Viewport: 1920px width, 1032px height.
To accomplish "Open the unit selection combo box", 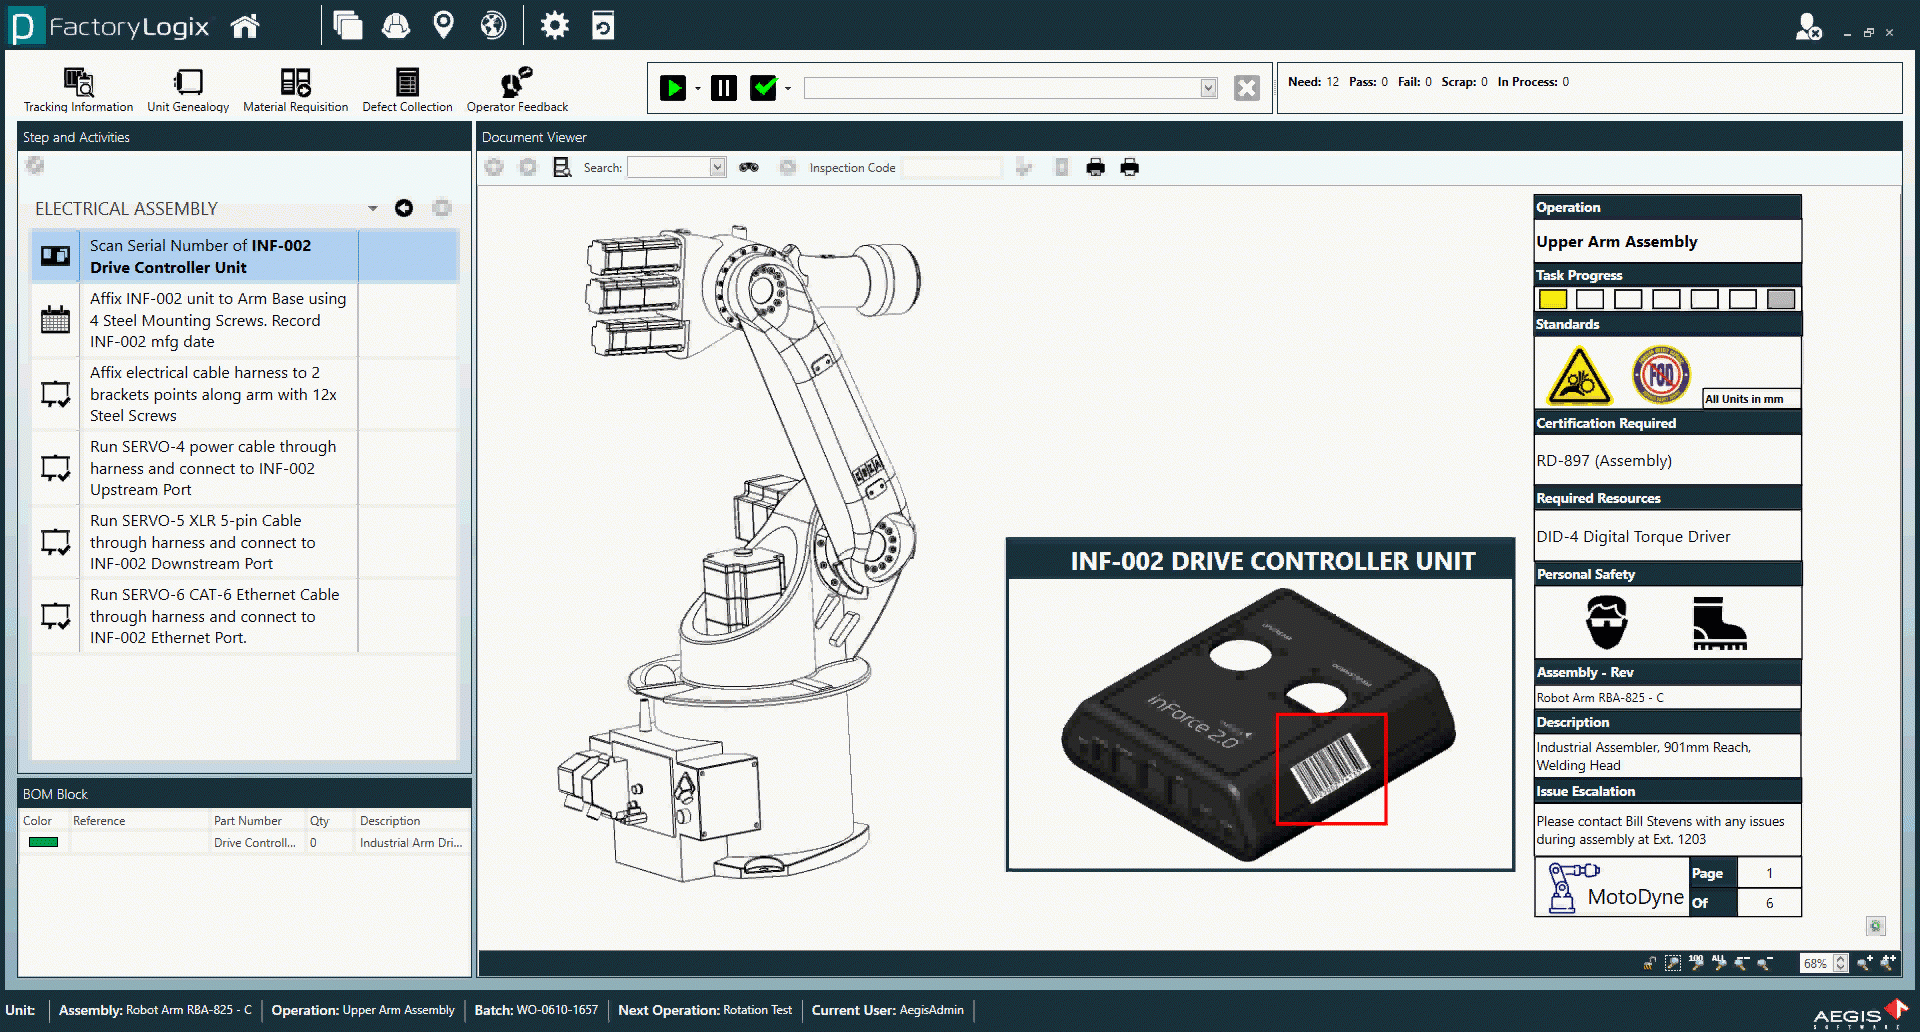I will (x=1011, y=88).
